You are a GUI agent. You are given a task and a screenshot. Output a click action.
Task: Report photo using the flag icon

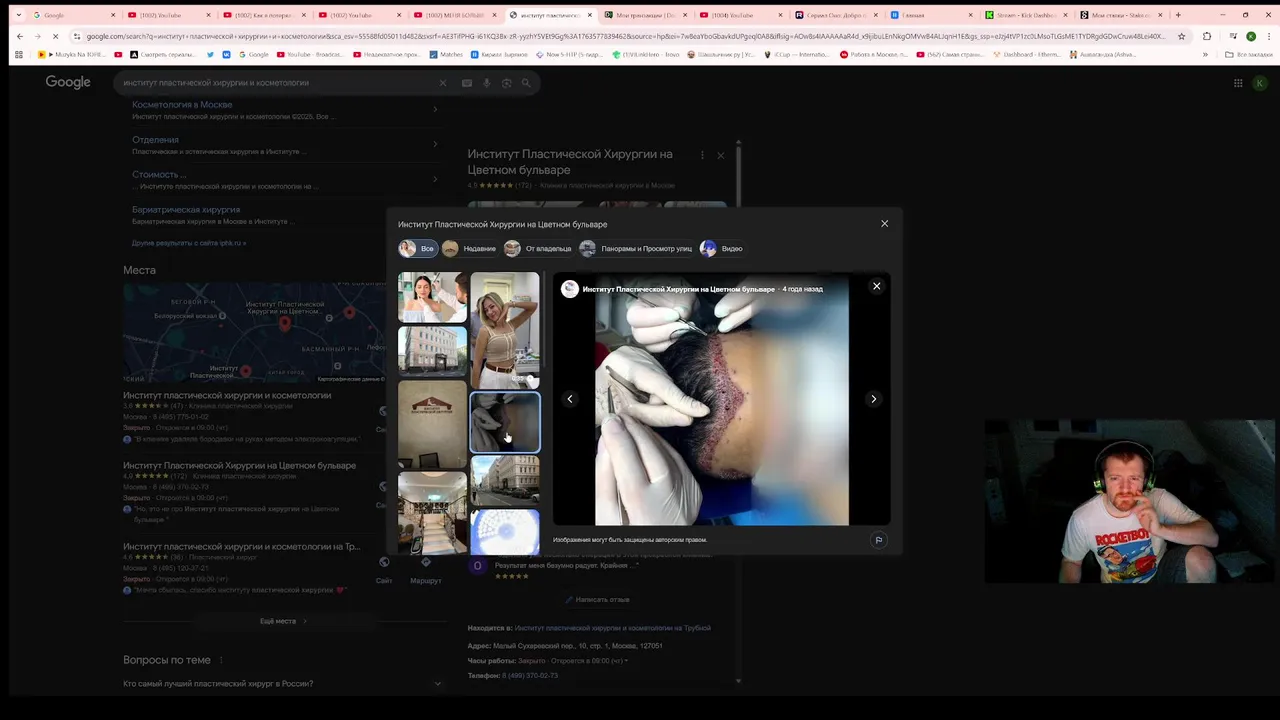point(878,540)
